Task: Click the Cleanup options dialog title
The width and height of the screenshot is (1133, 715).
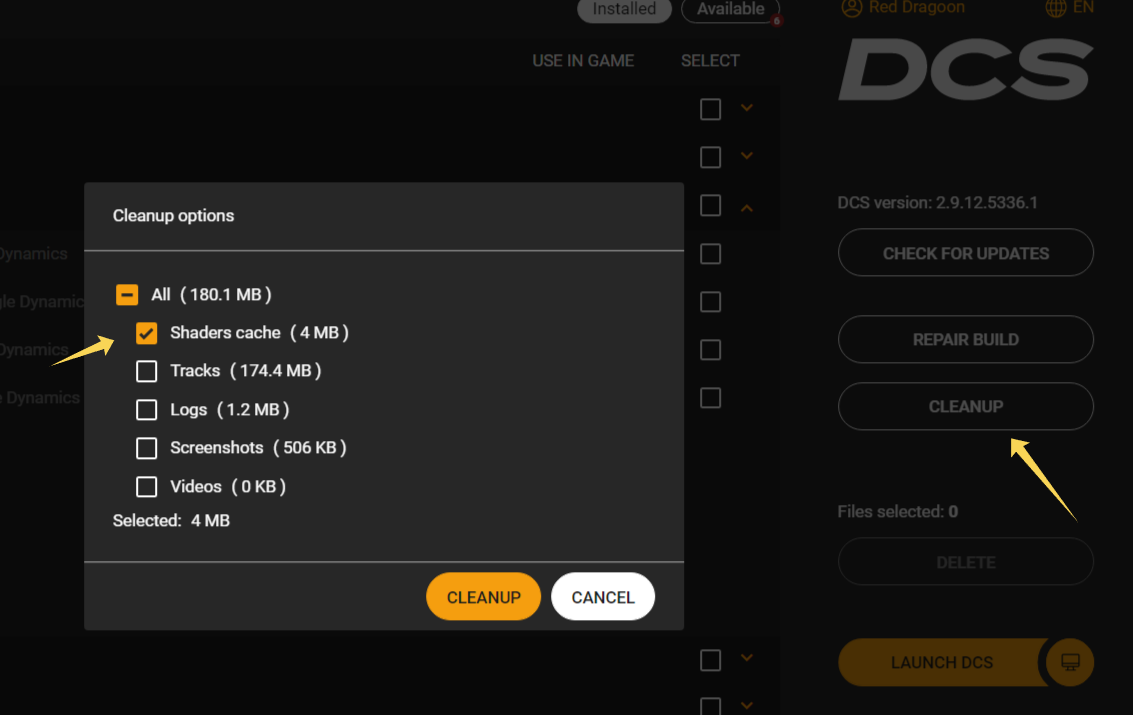Action: tap(173, 216)
